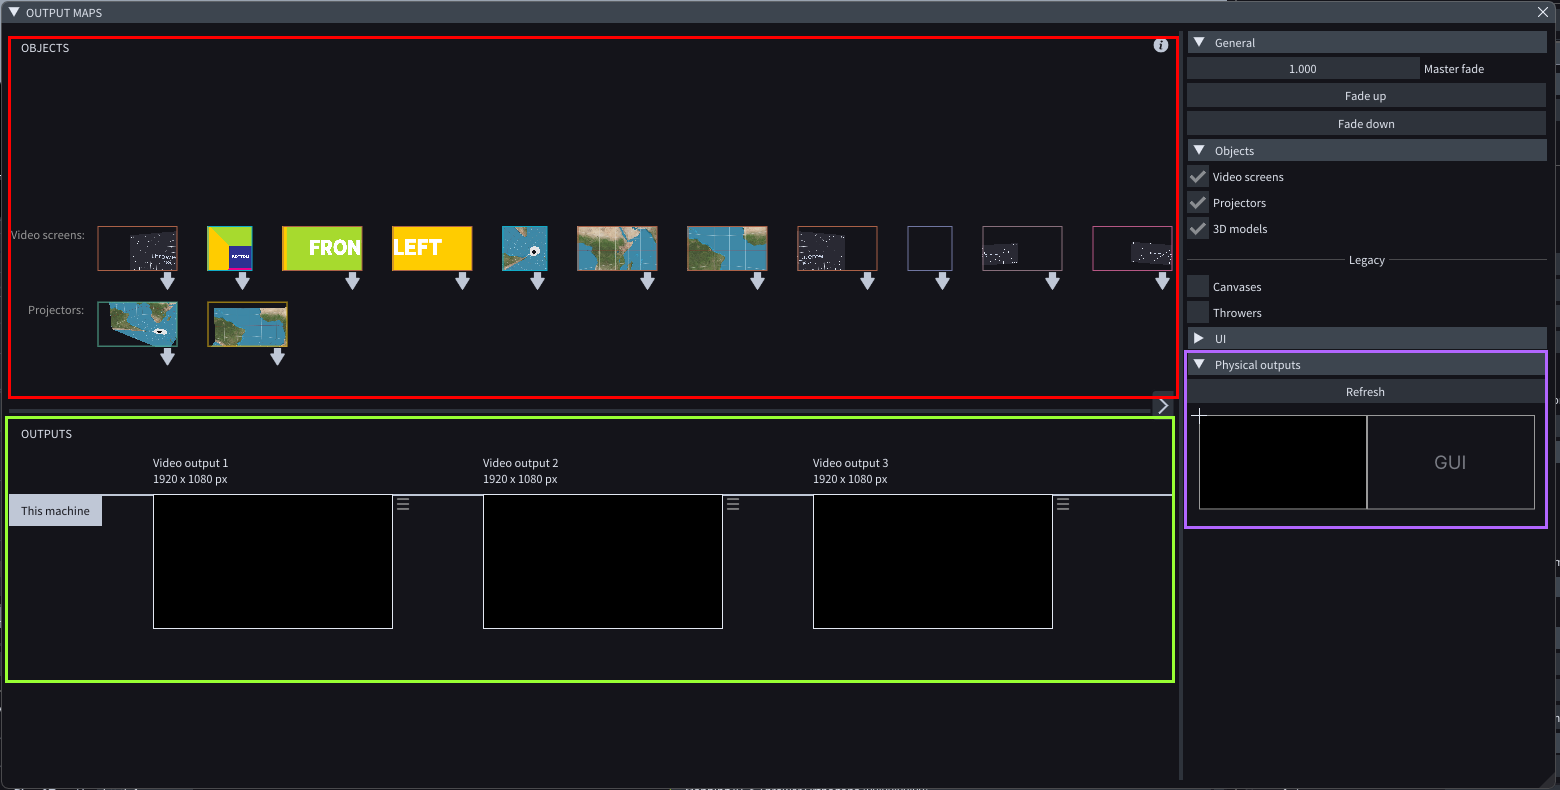Viewport: 1560px width, 790px height.
Task: Click the info icon in Objects panel
Action: coord(1160,46)
